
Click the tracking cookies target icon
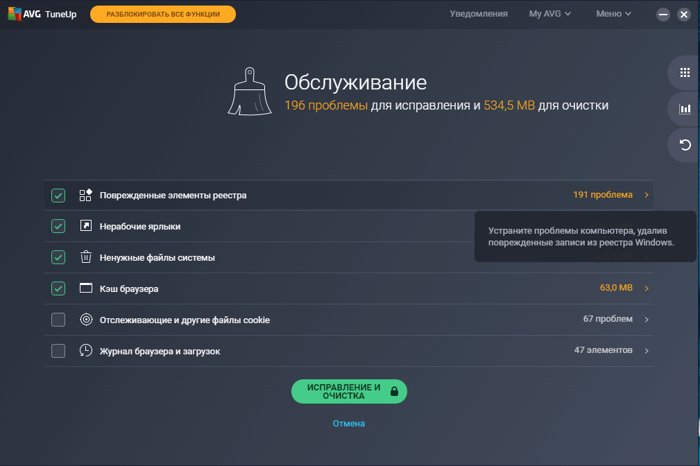(x=86, y=320)
